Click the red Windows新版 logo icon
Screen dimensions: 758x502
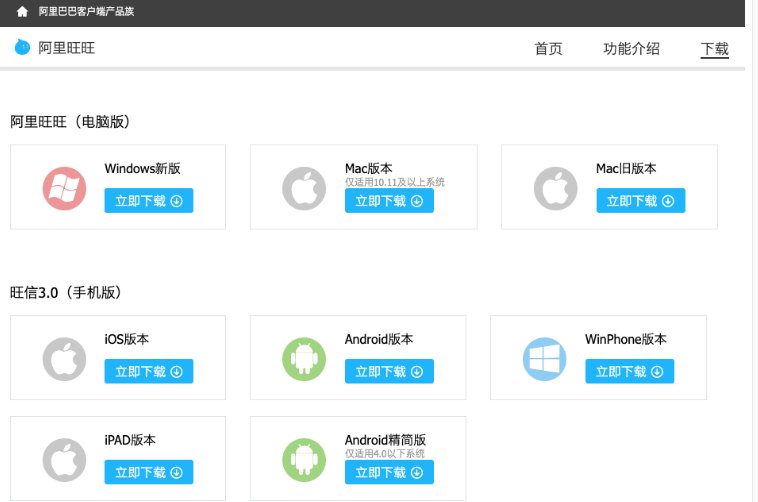pyautogui.click(x=64, y=188)
